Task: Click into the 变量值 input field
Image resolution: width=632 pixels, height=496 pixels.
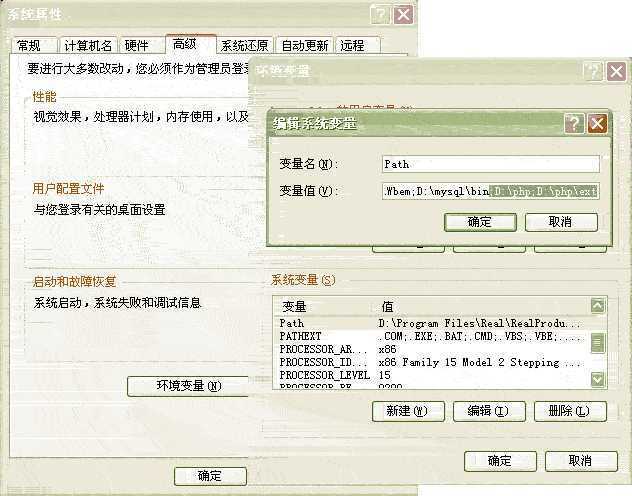Action: [x=491, y=191]
